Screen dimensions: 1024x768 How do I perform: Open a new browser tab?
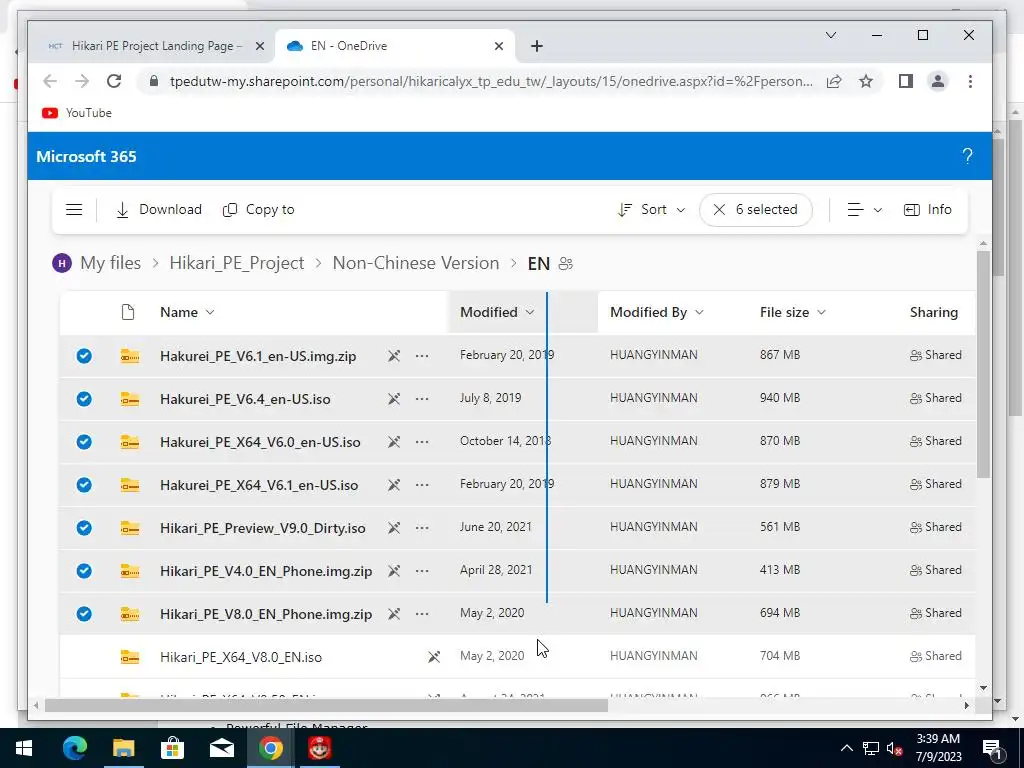coord(537,46)
